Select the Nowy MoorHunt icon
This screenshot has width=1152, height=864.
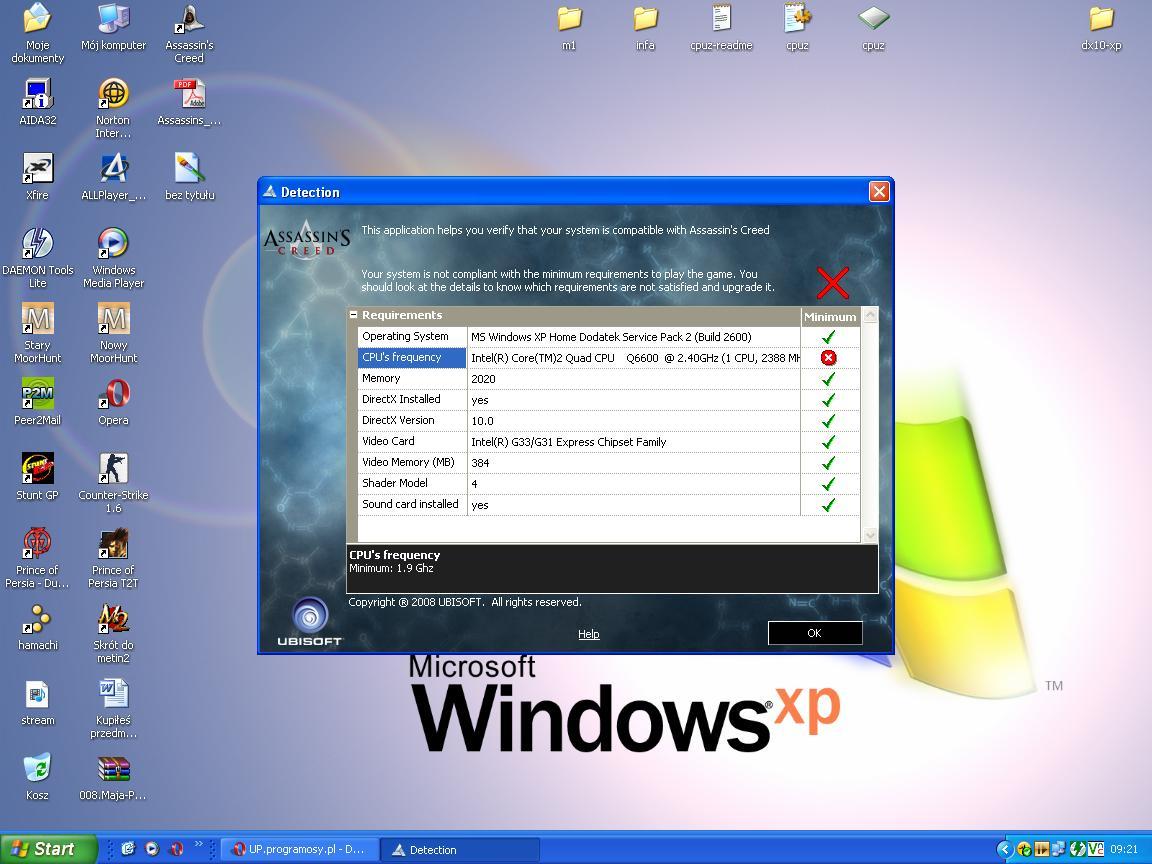pyautogui.click(x=113, y=333)
